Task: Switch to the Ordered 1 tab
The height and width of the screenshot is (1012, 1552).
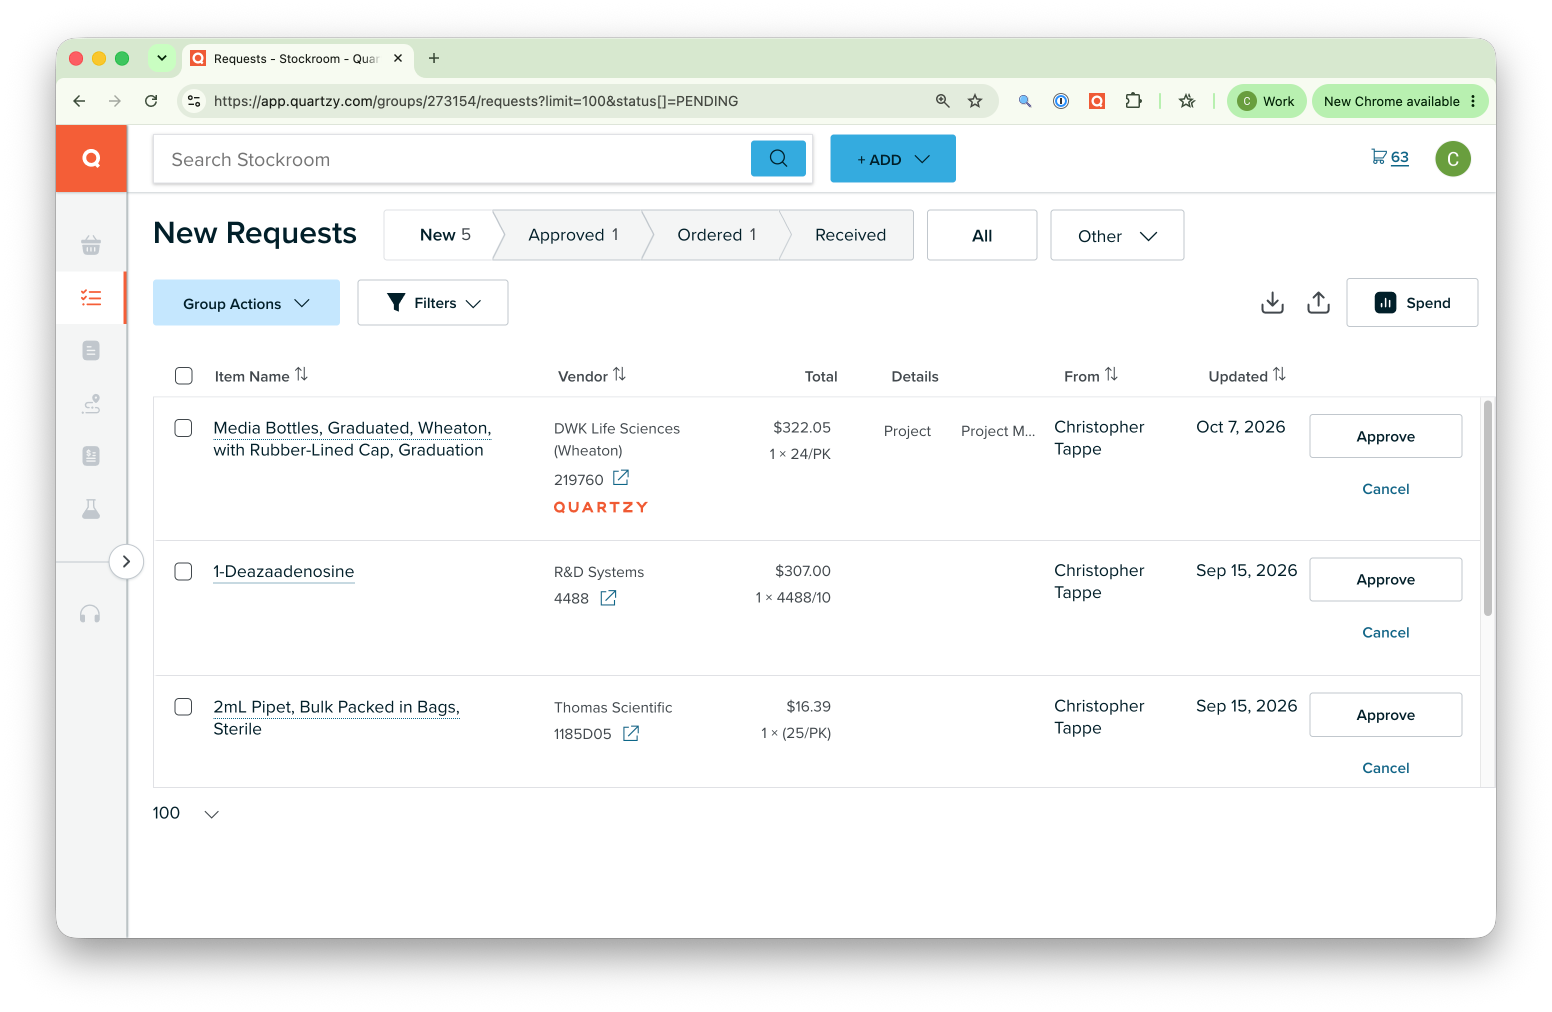Action: coord(717,235)
